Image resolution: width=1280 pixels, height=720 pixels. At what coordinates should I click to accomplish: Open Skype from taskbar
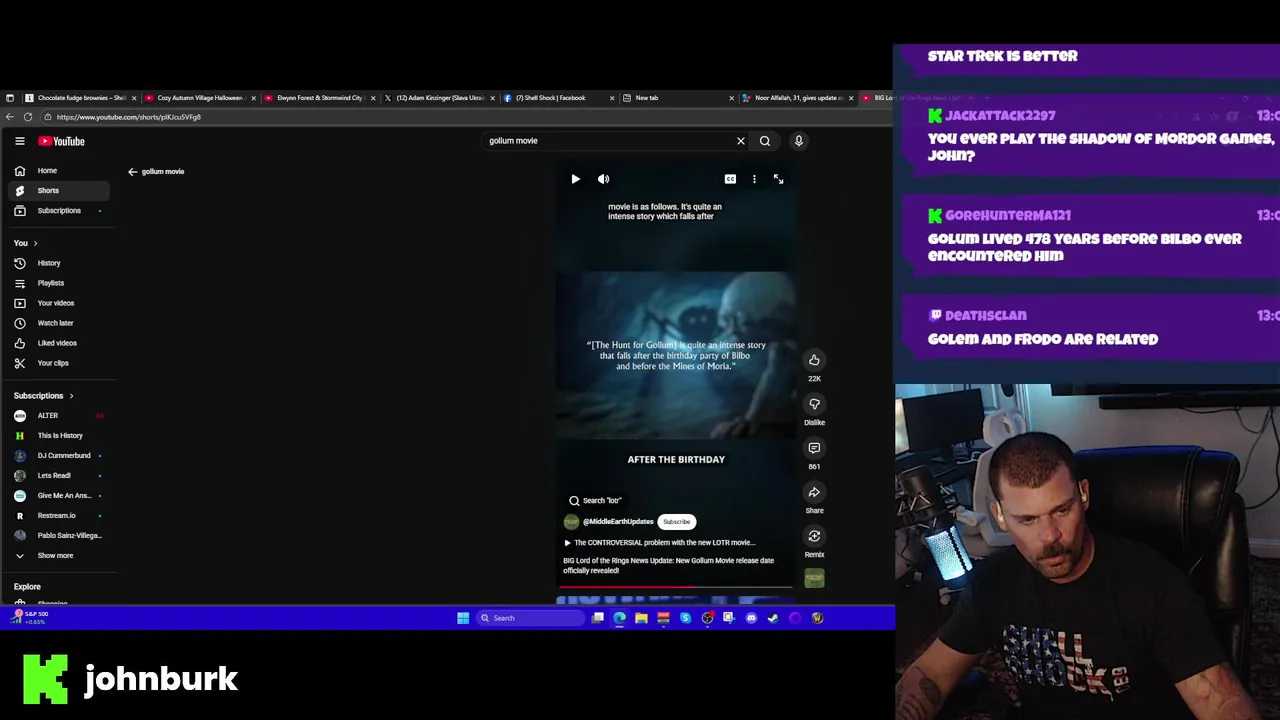[685, 618]
